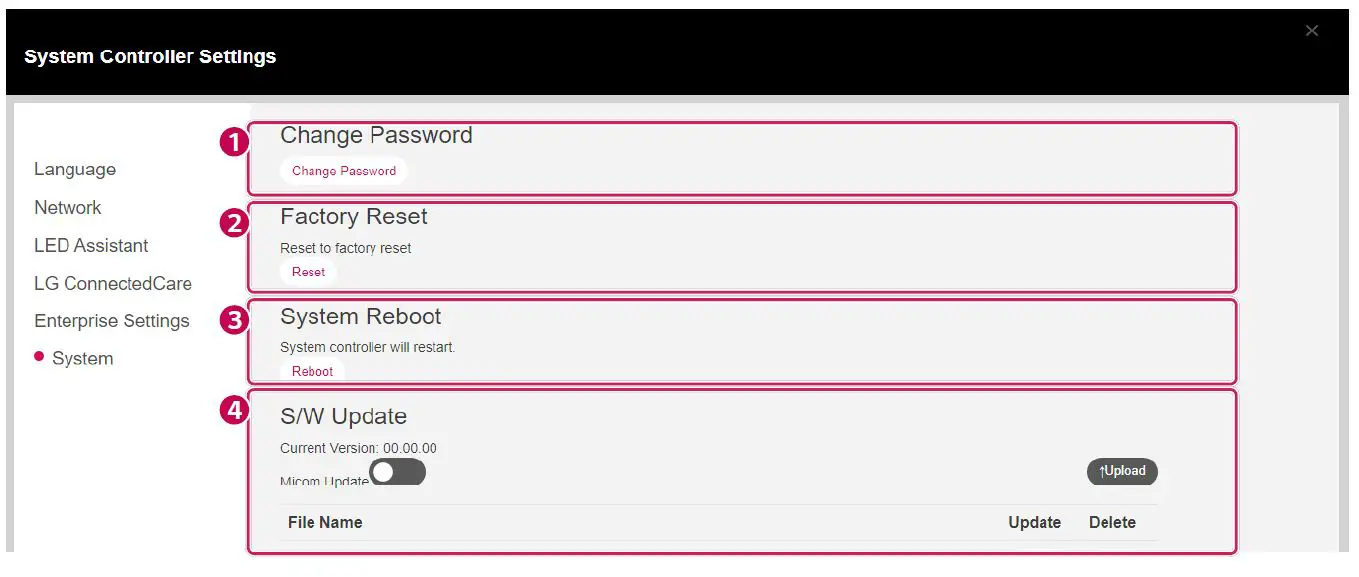This screenshot has width=1359, height=577.
Task: Click the numbered marker 4 badge
Action: coord(233,410)
